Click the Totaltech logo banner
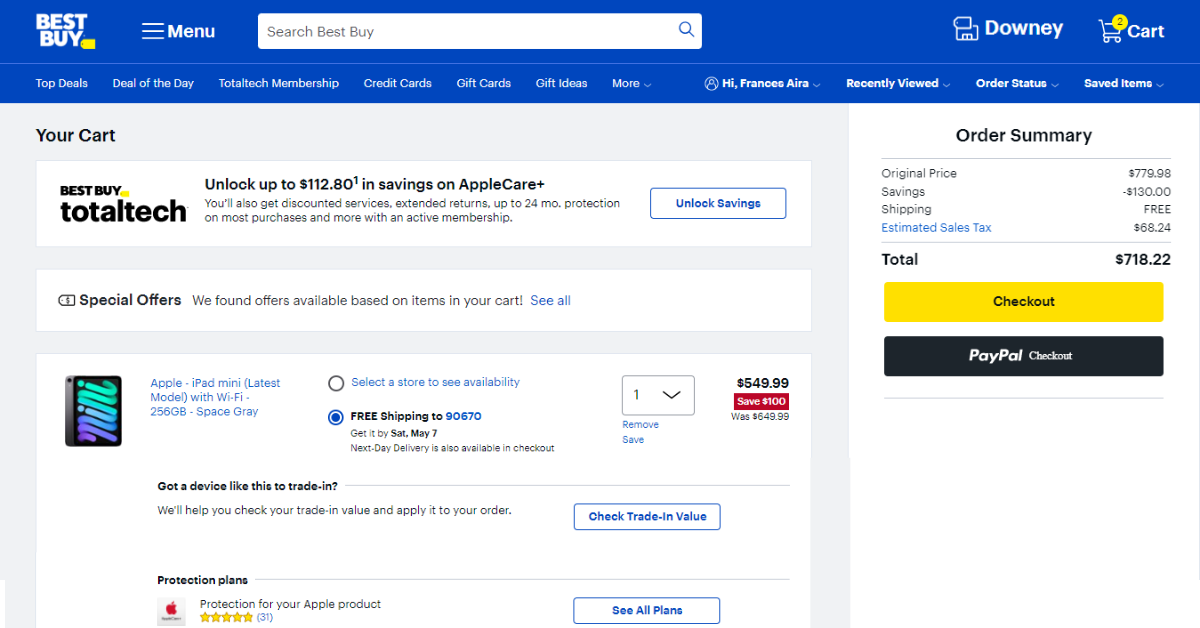This screenshot has height=628, width=1200. (123, 202)
